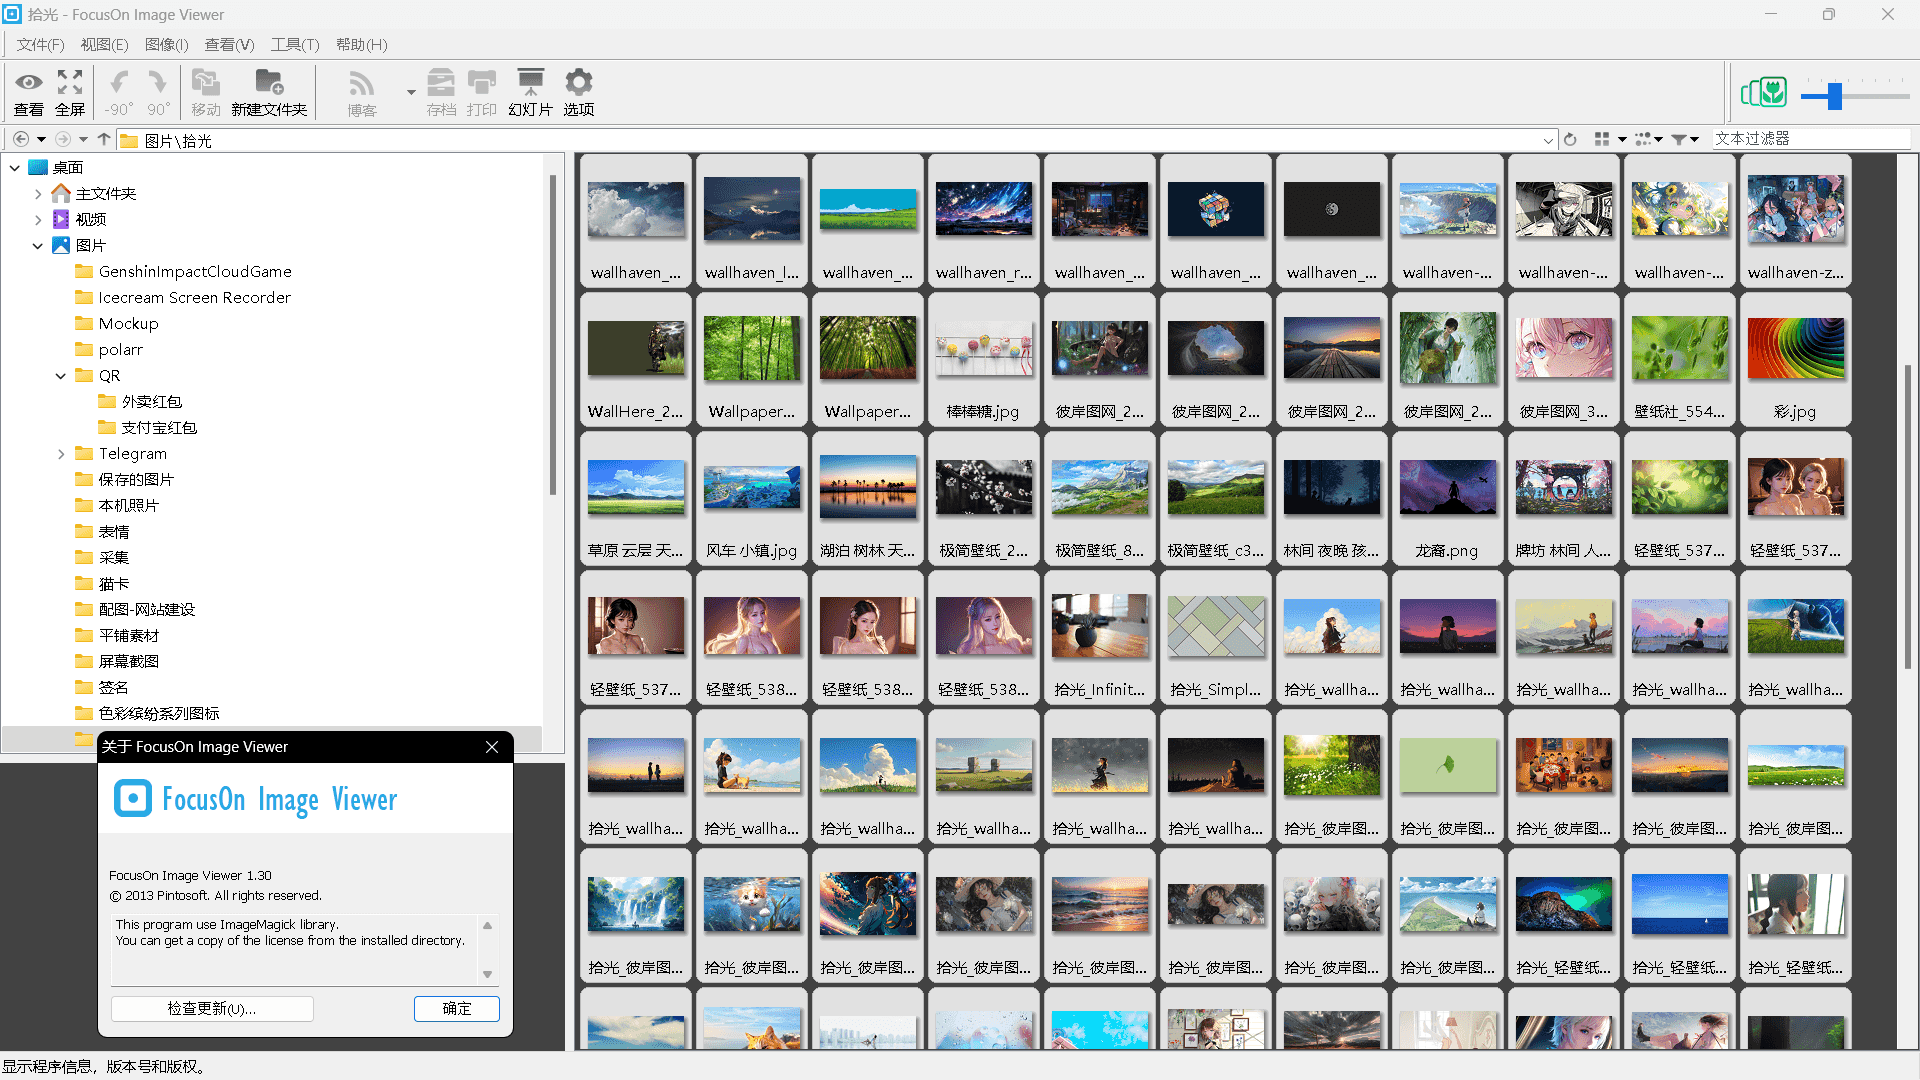Expand the 视频 tree node
The image size is (1920, 1080).
pyautogui.click(x=38, y=220)
